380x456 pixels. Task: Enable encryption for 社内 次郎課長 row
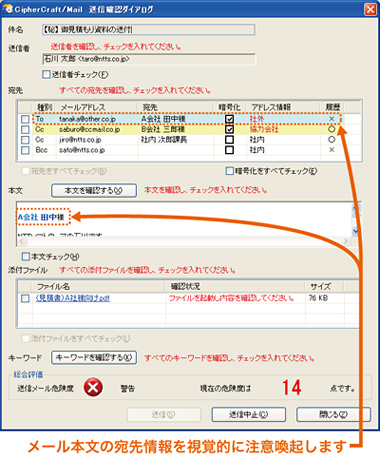coord(229,140)
